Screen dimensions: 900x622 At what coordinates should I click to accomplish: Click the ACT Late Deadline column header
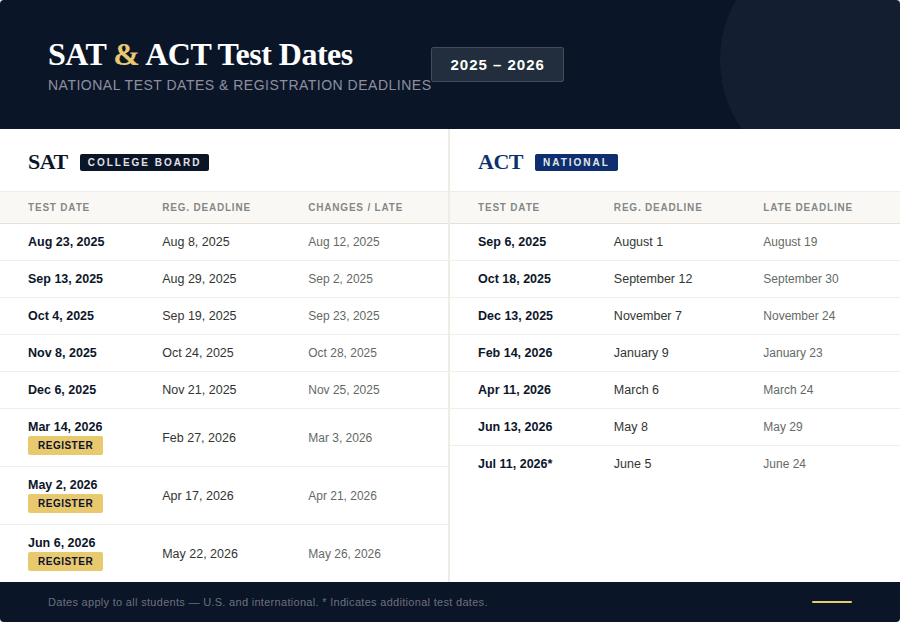[x=807, y=208]
